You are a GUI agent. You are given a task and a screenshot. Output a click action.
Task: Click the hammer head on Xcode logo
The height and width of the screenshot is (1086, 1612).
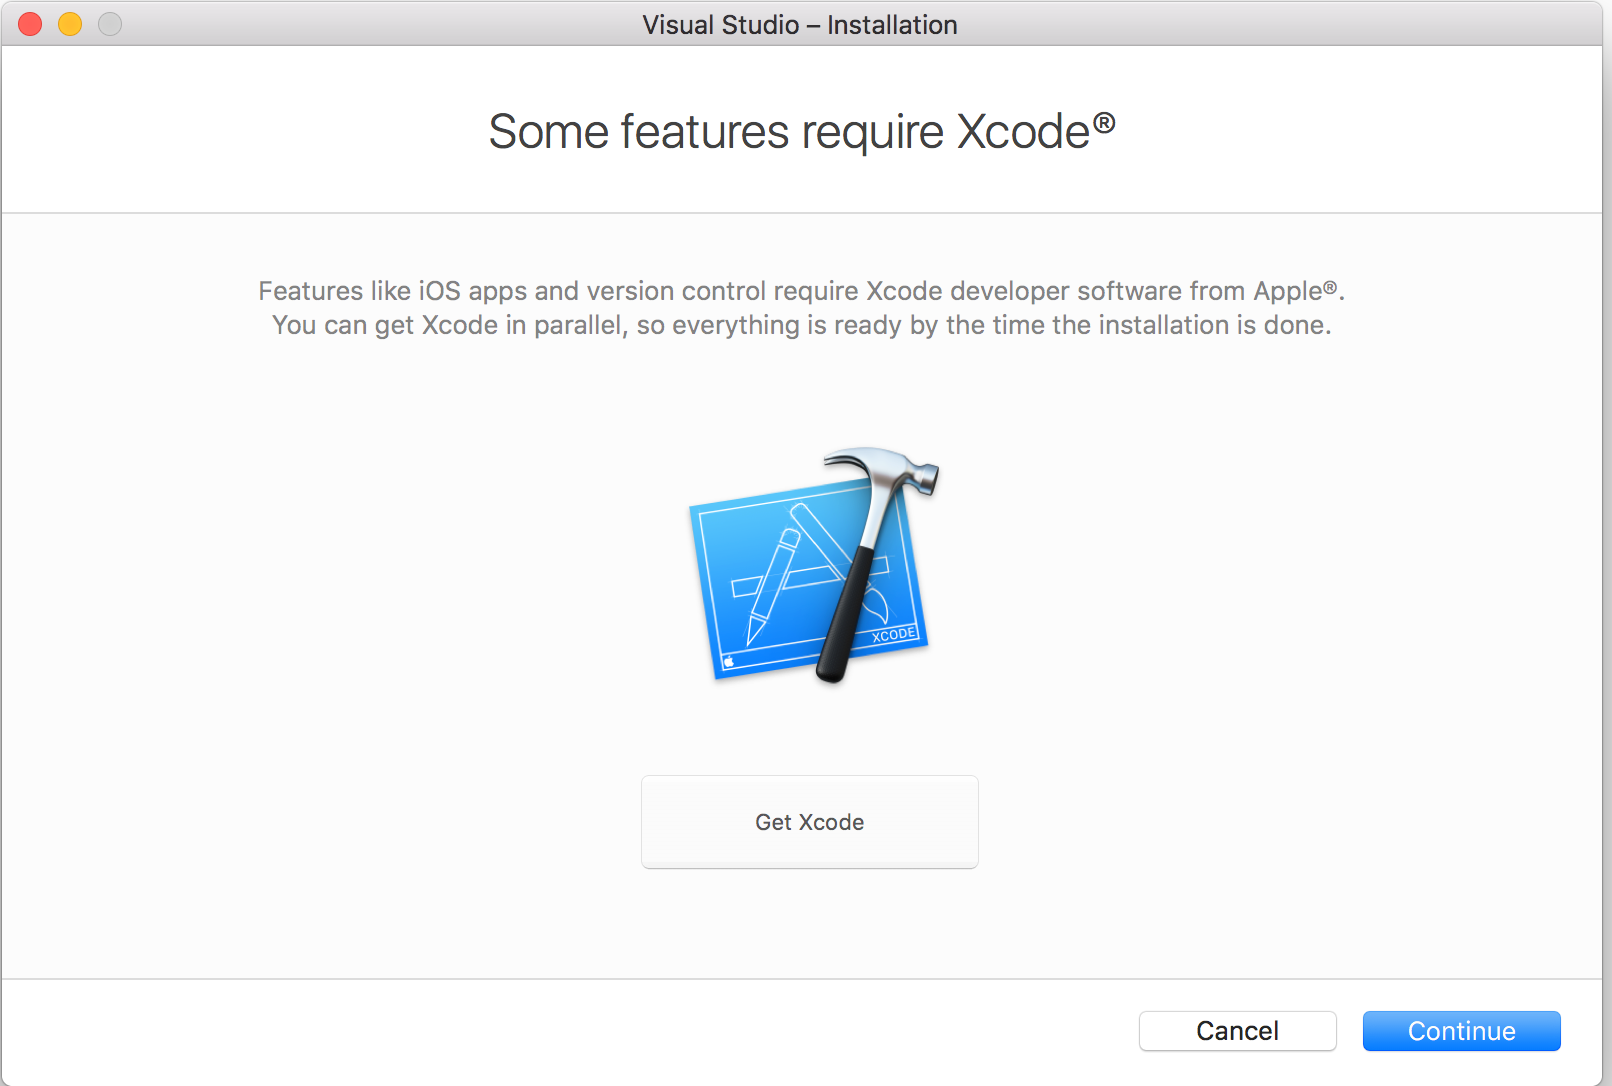coord(883,470)
